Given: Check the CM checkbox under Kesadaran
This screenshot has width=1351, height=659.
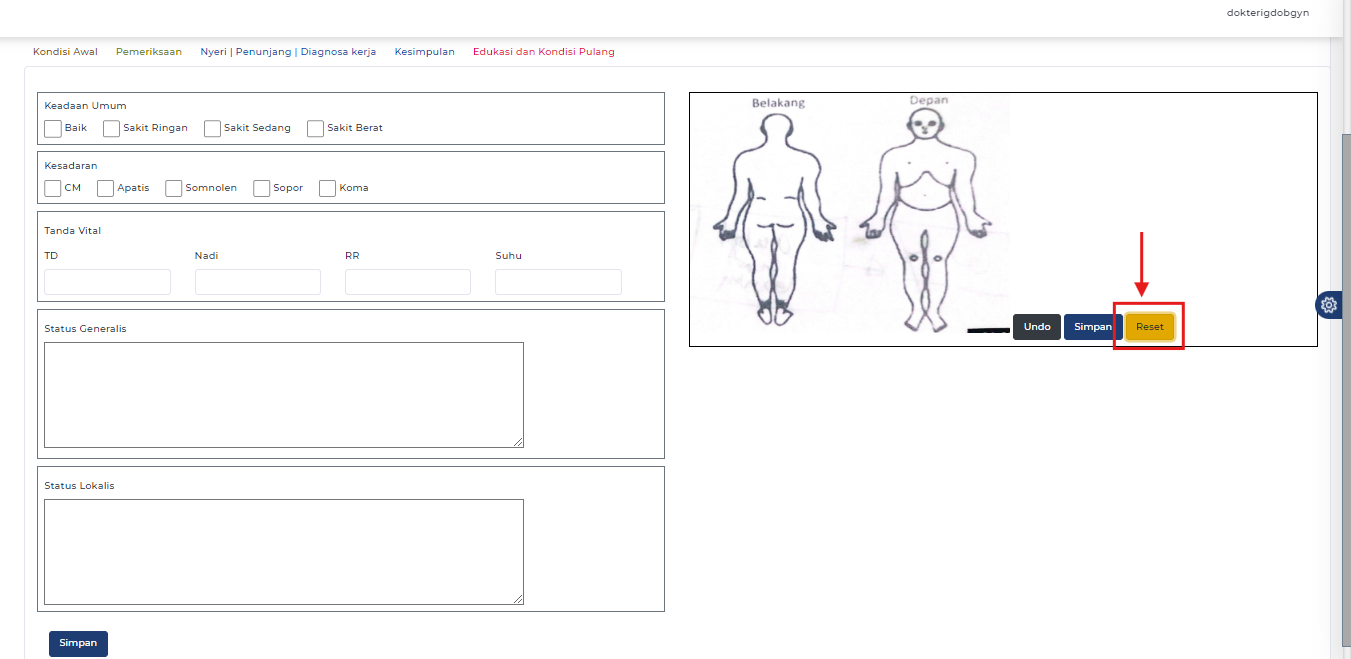Looking at the screenshot, I should tap(52, 188).
